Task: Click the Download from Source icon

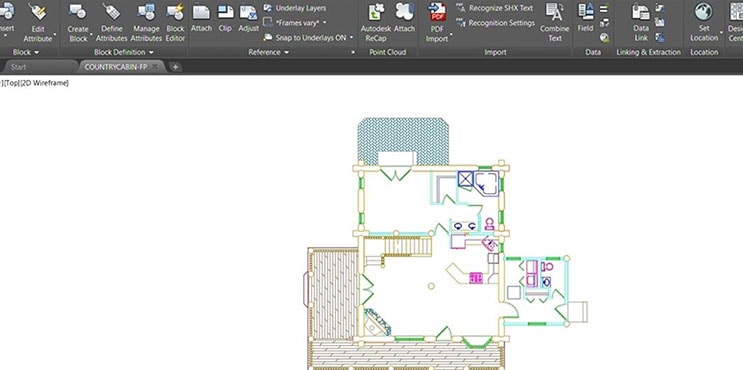Action: click(x=660, y=8)
